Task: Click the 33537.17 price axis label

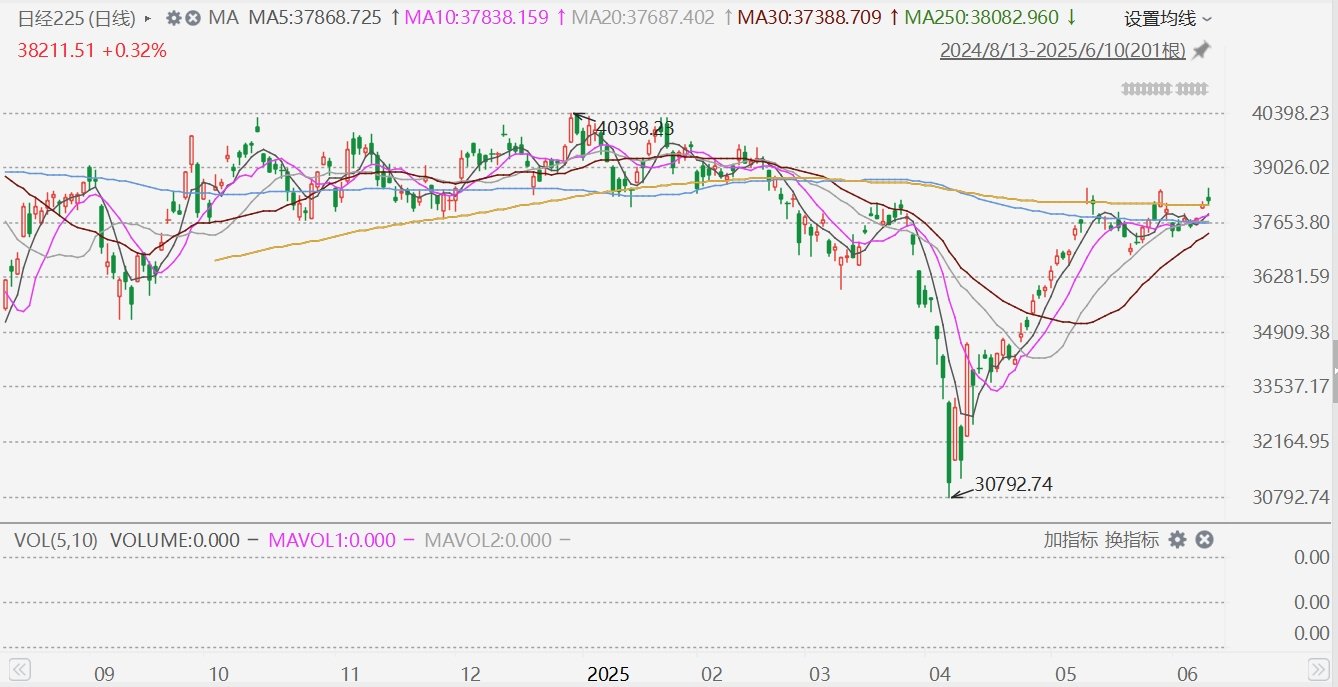Action: (1290, 386)
